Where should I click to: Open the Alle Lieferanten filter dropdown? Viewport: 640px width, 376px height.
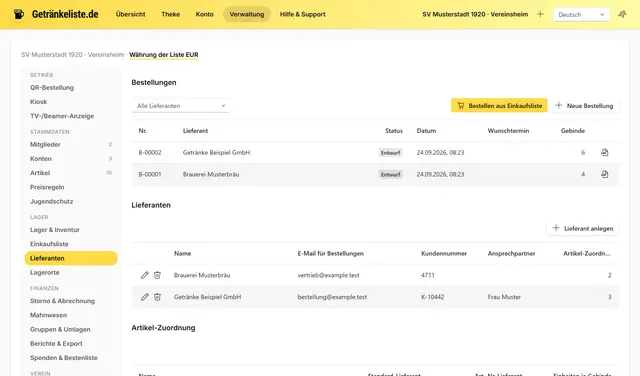[x=181, y=106]
